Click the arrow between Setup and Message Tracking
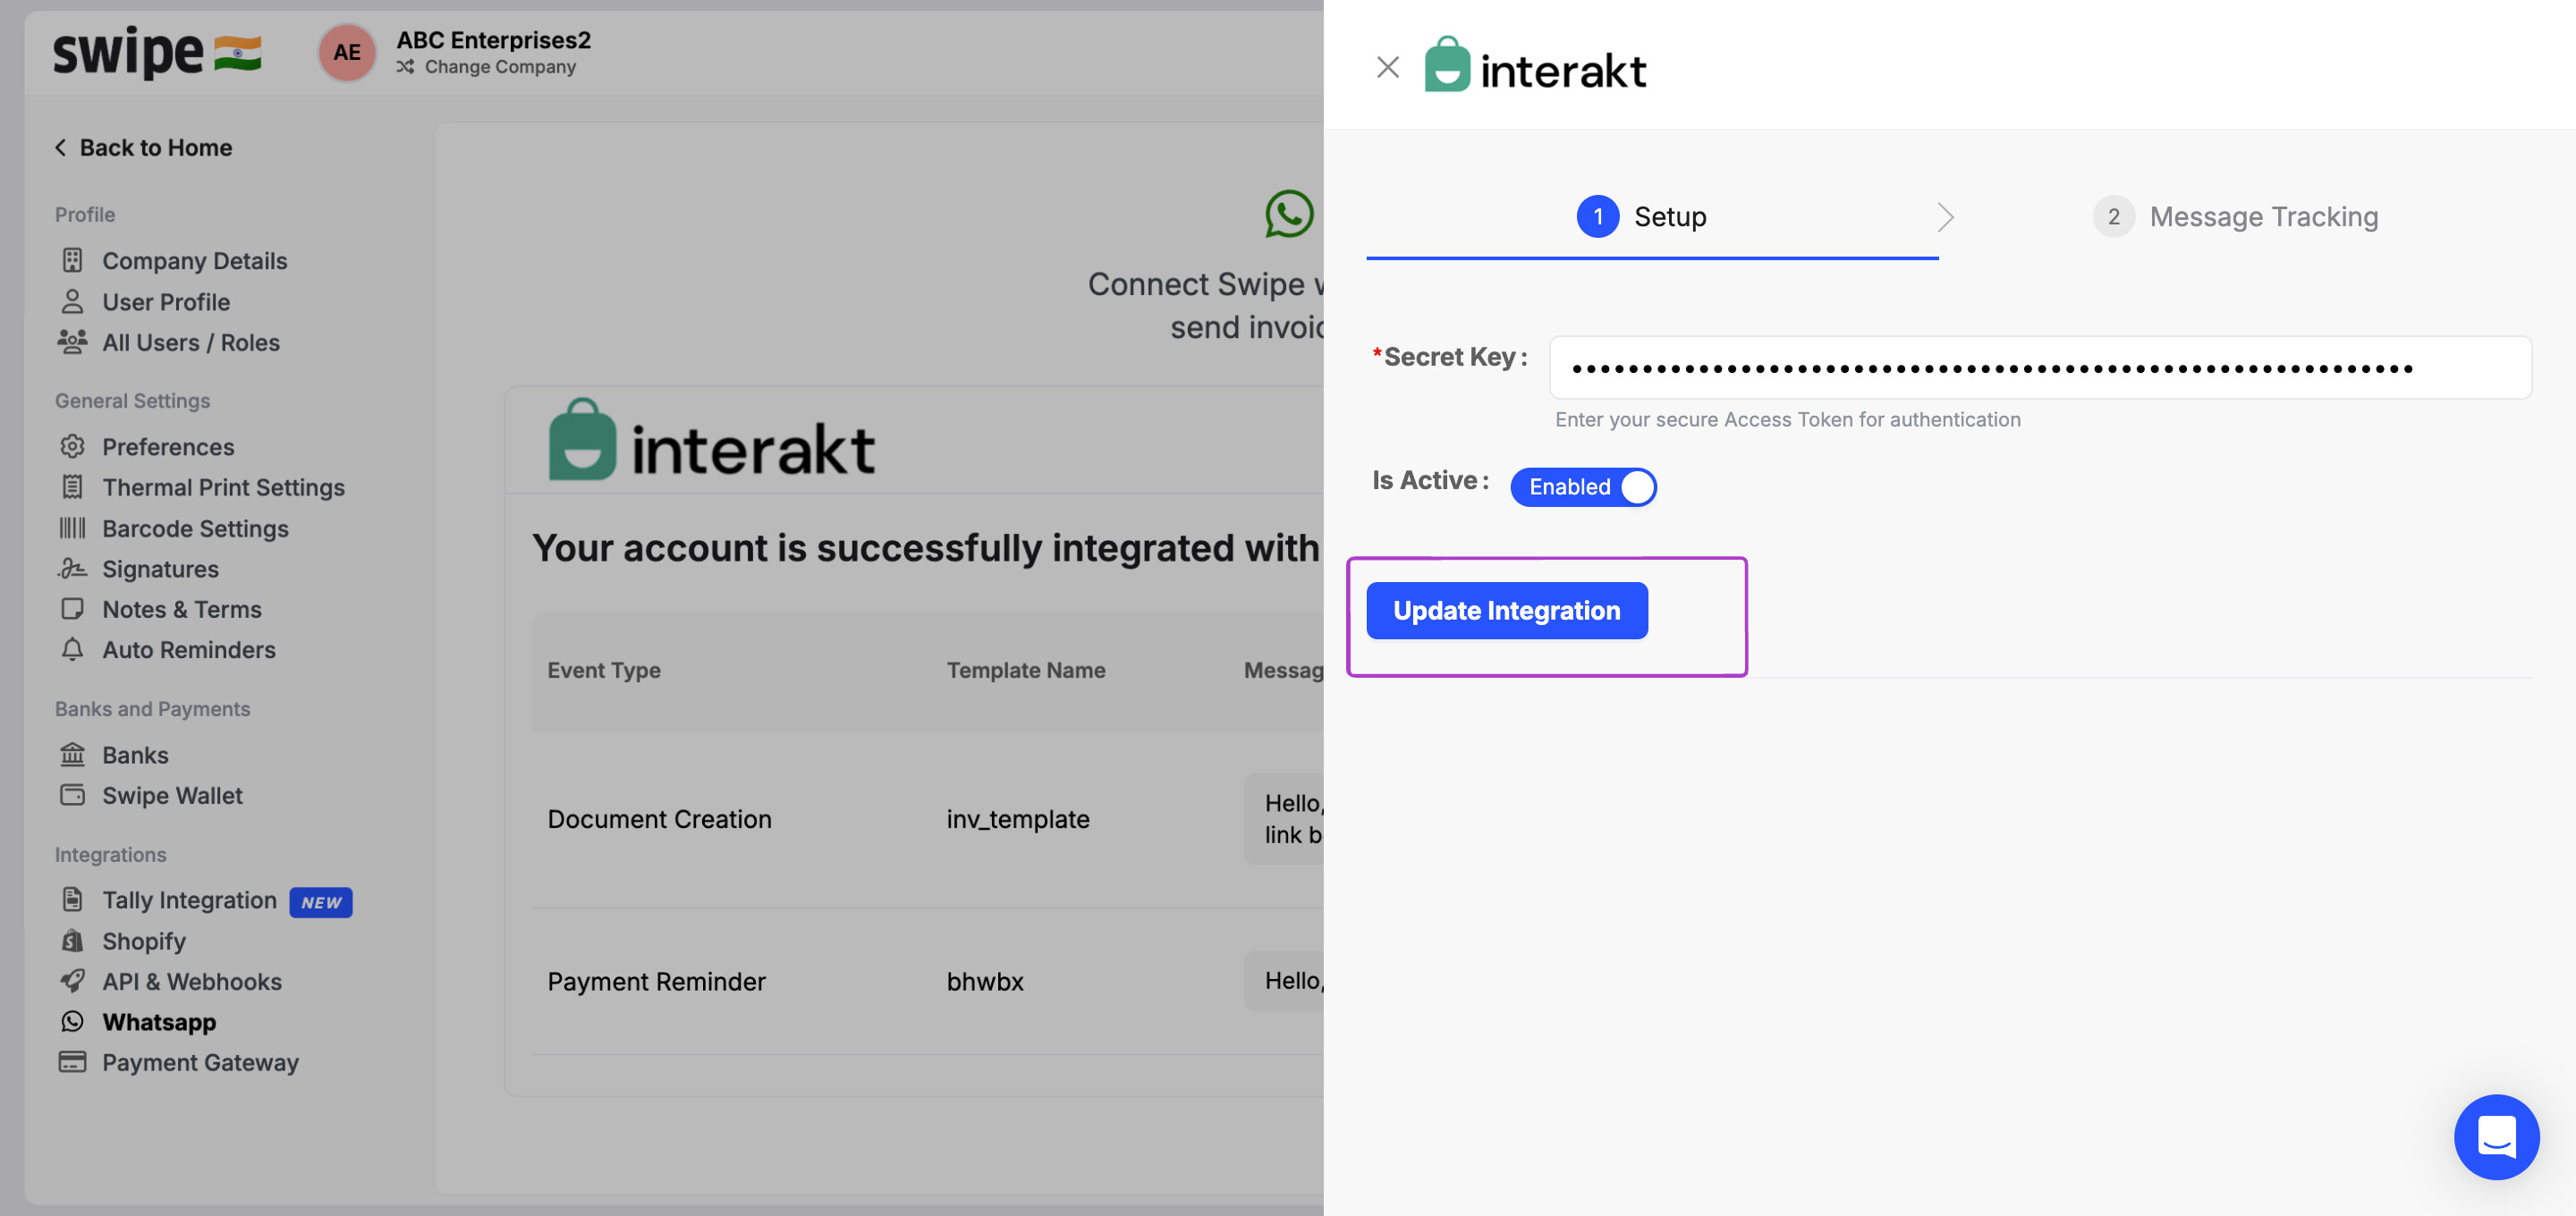 tap(1944, 217)
